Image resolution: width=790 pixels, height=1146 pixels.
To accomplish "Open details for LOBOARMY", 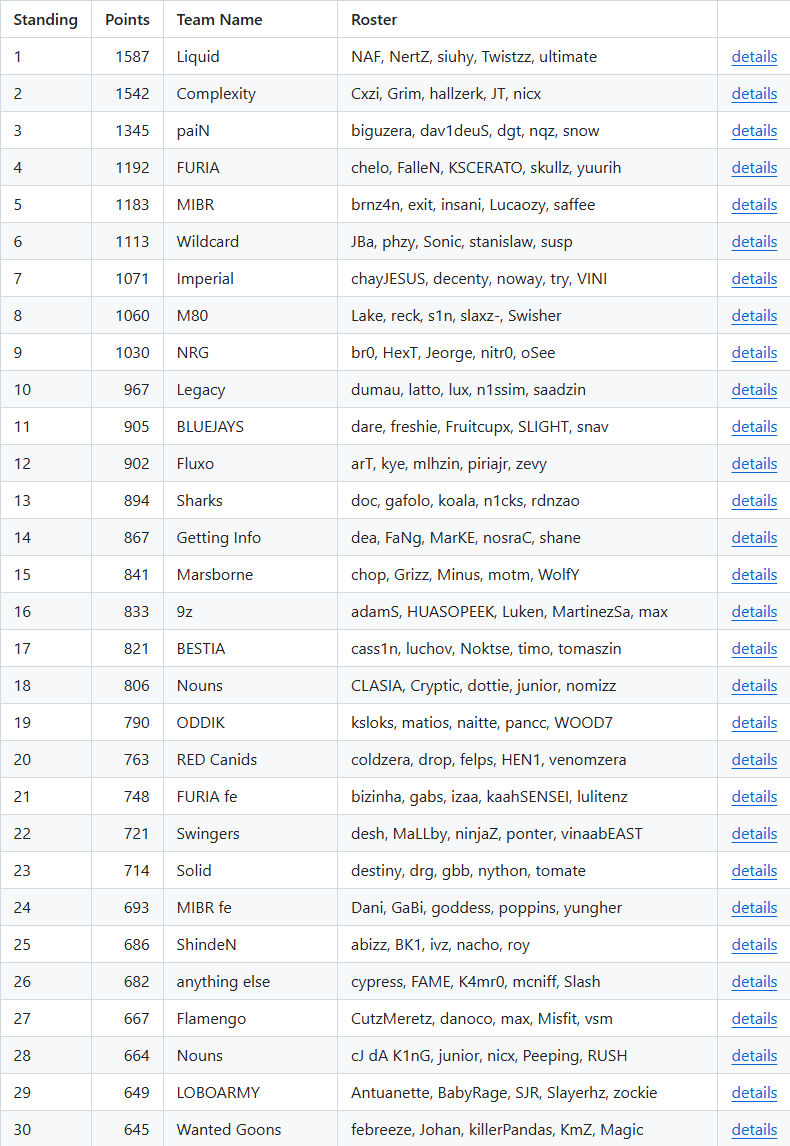I will pyautogui.click(x=754, y=1093).
